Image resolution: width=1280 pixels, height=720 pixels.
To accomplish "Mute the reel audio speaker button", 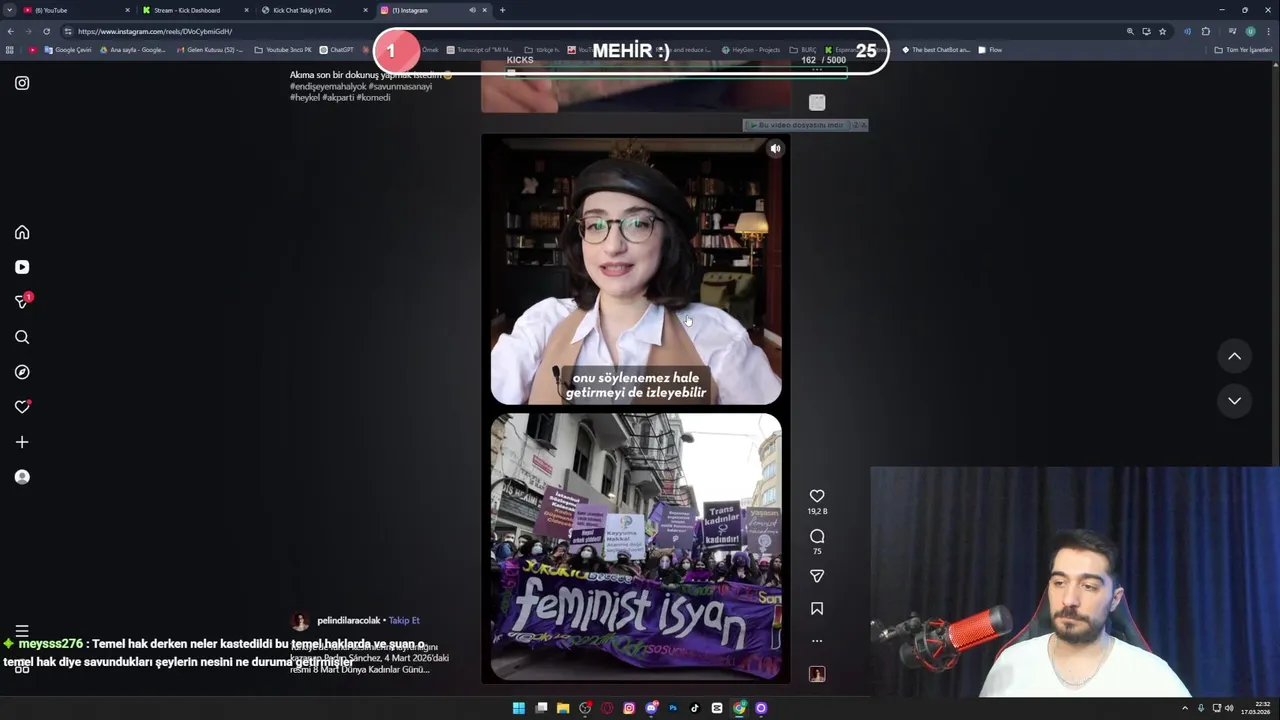I will [x=775, y=149].
